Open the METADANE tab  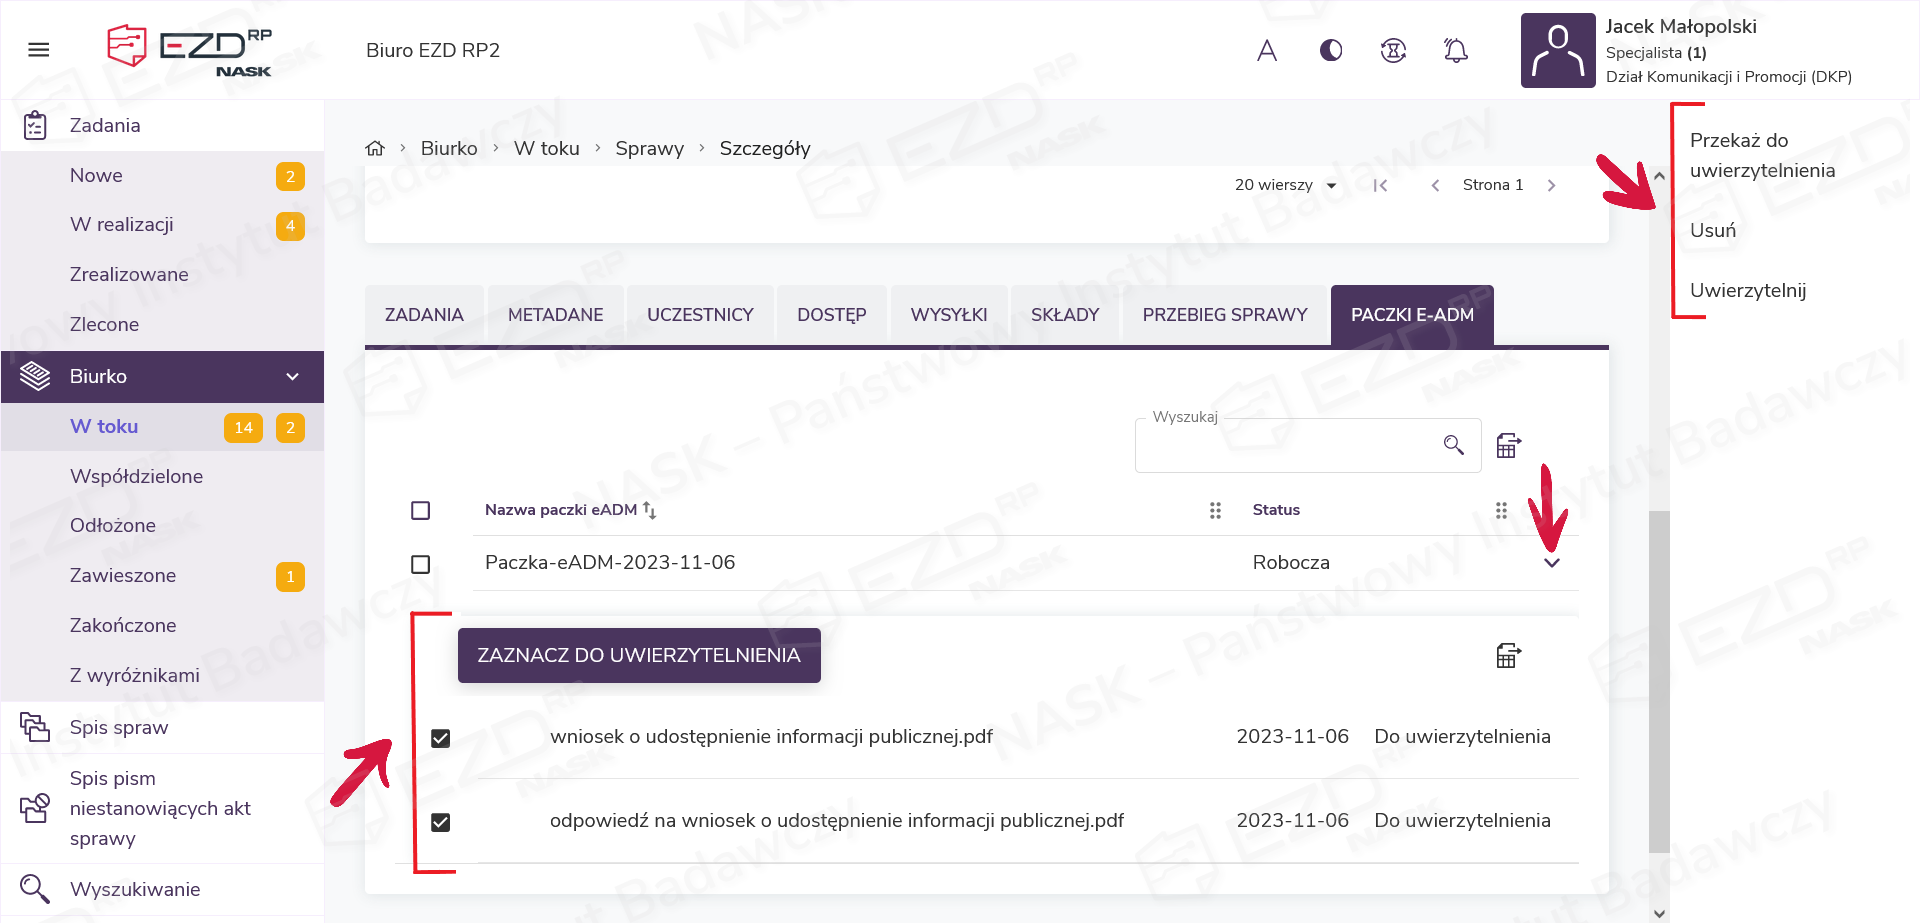coord(555,315)
